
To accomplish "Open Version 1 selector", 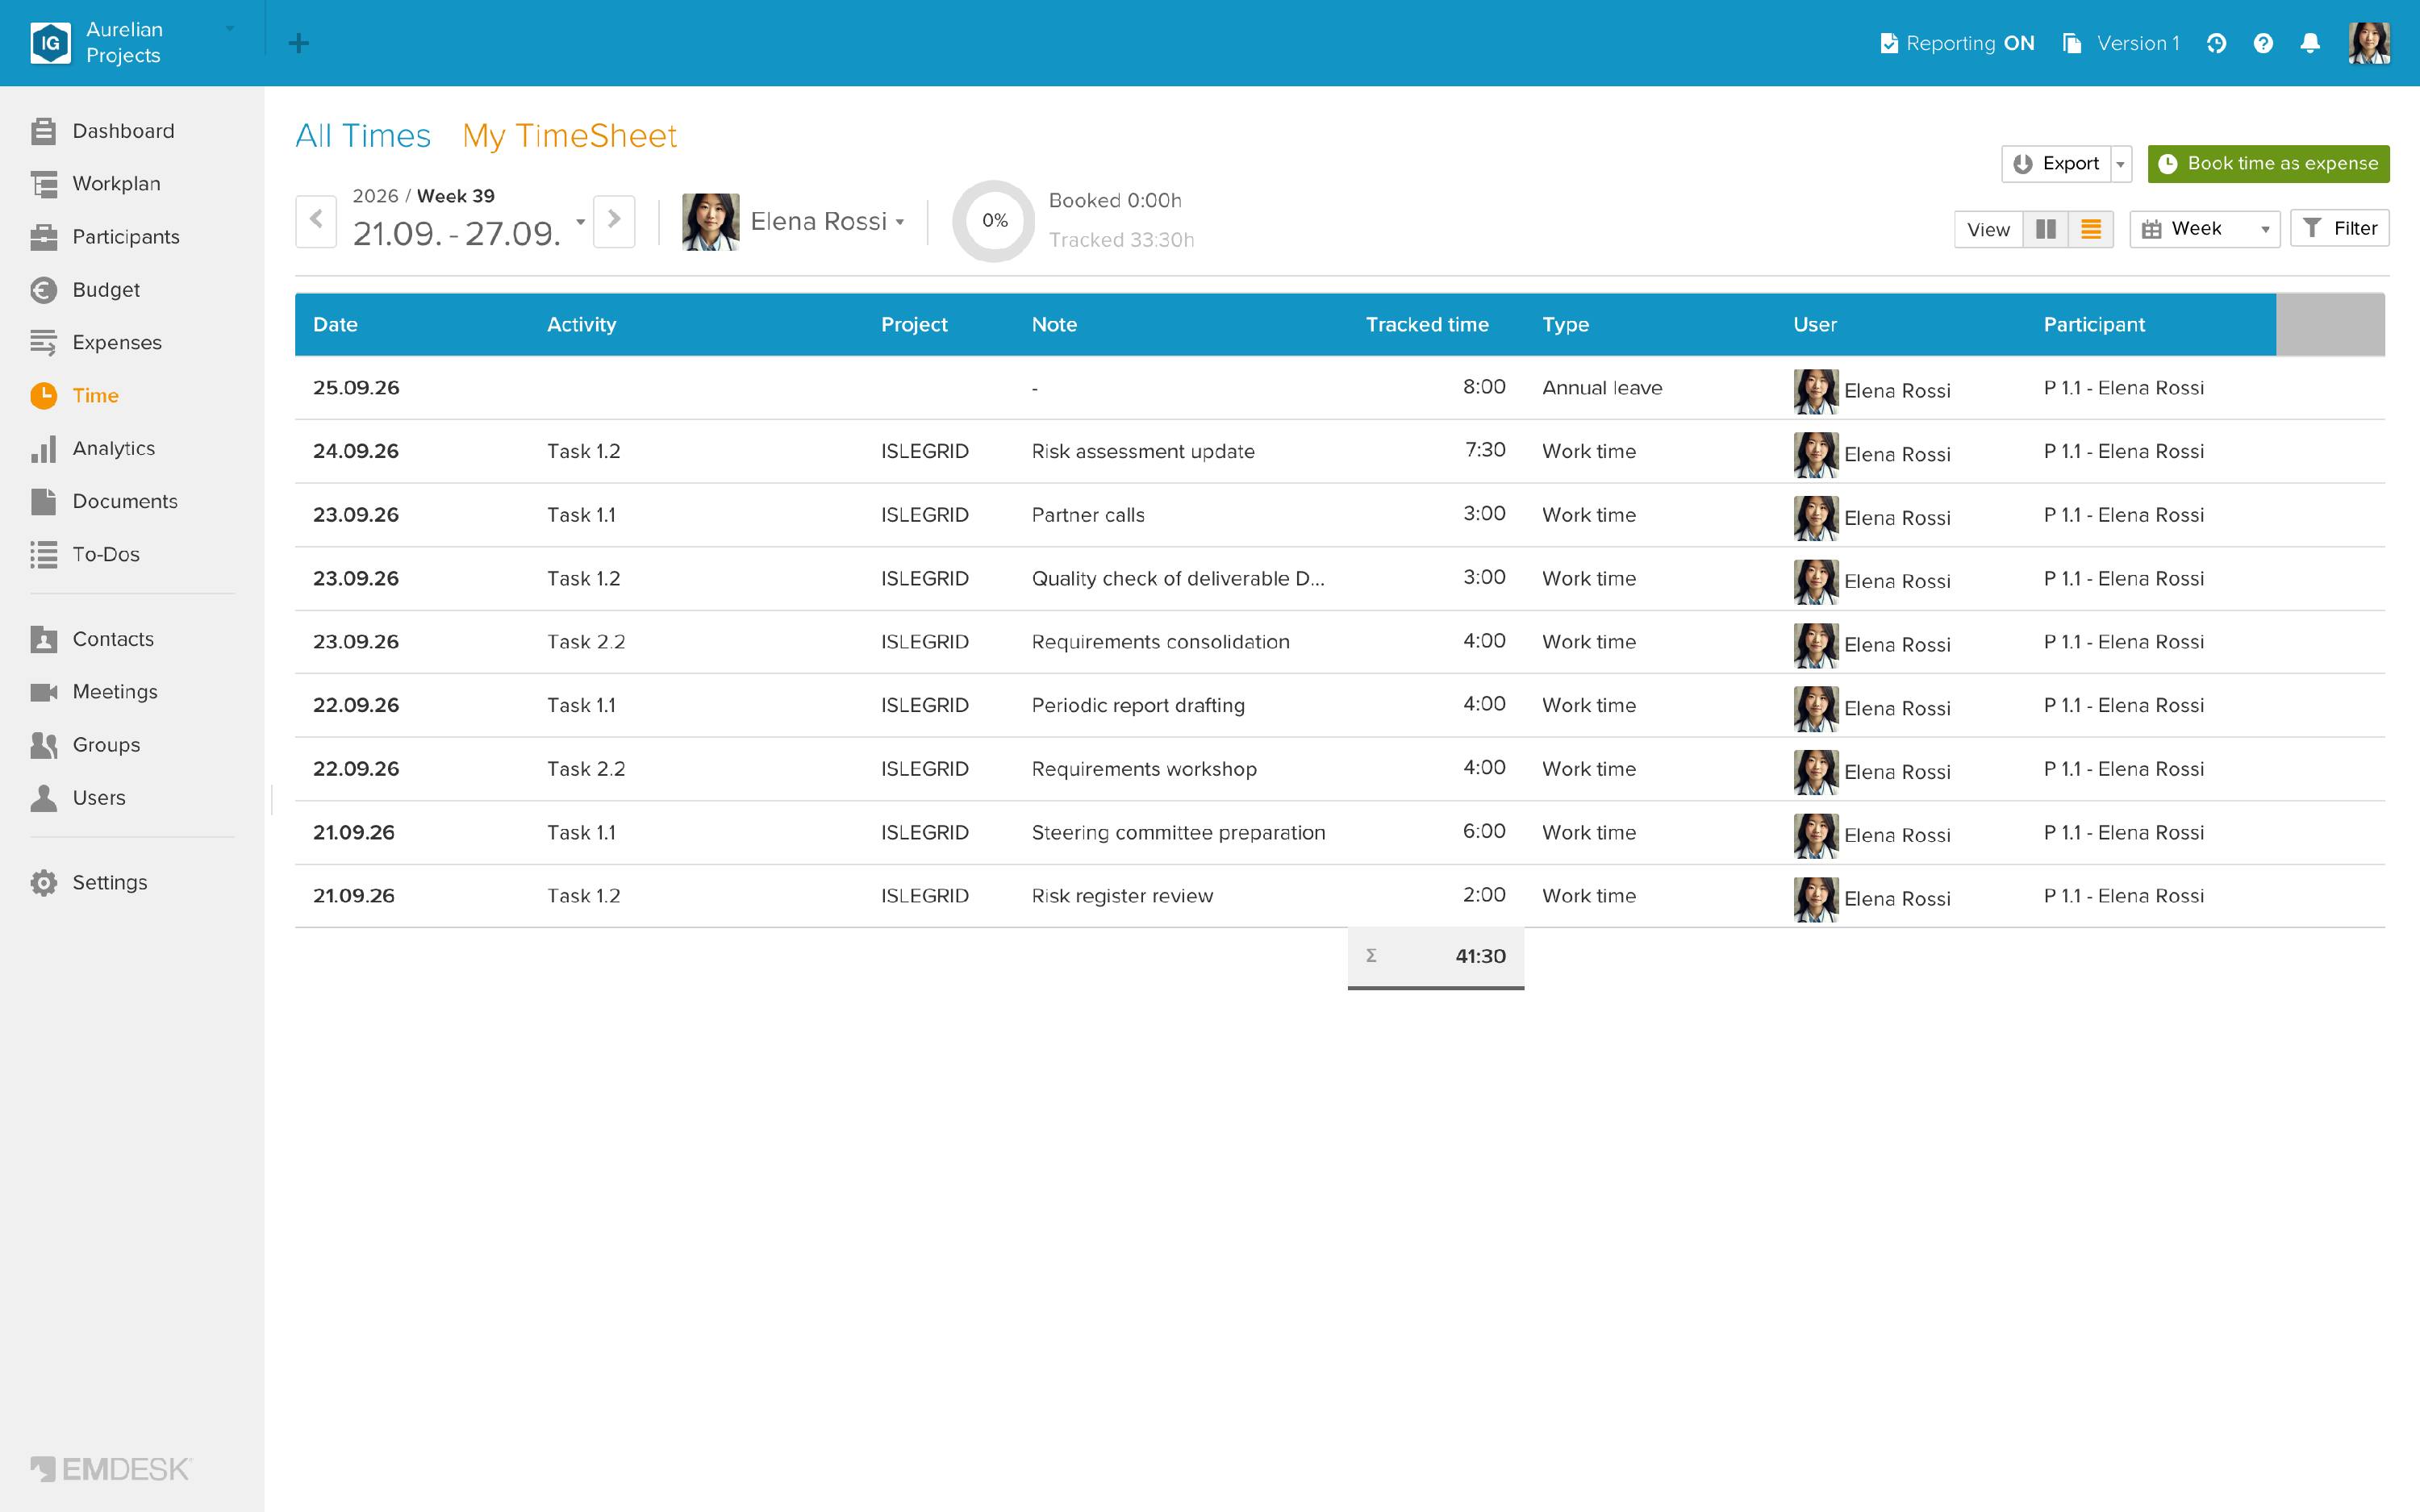I will click(x=2120, y=43).
